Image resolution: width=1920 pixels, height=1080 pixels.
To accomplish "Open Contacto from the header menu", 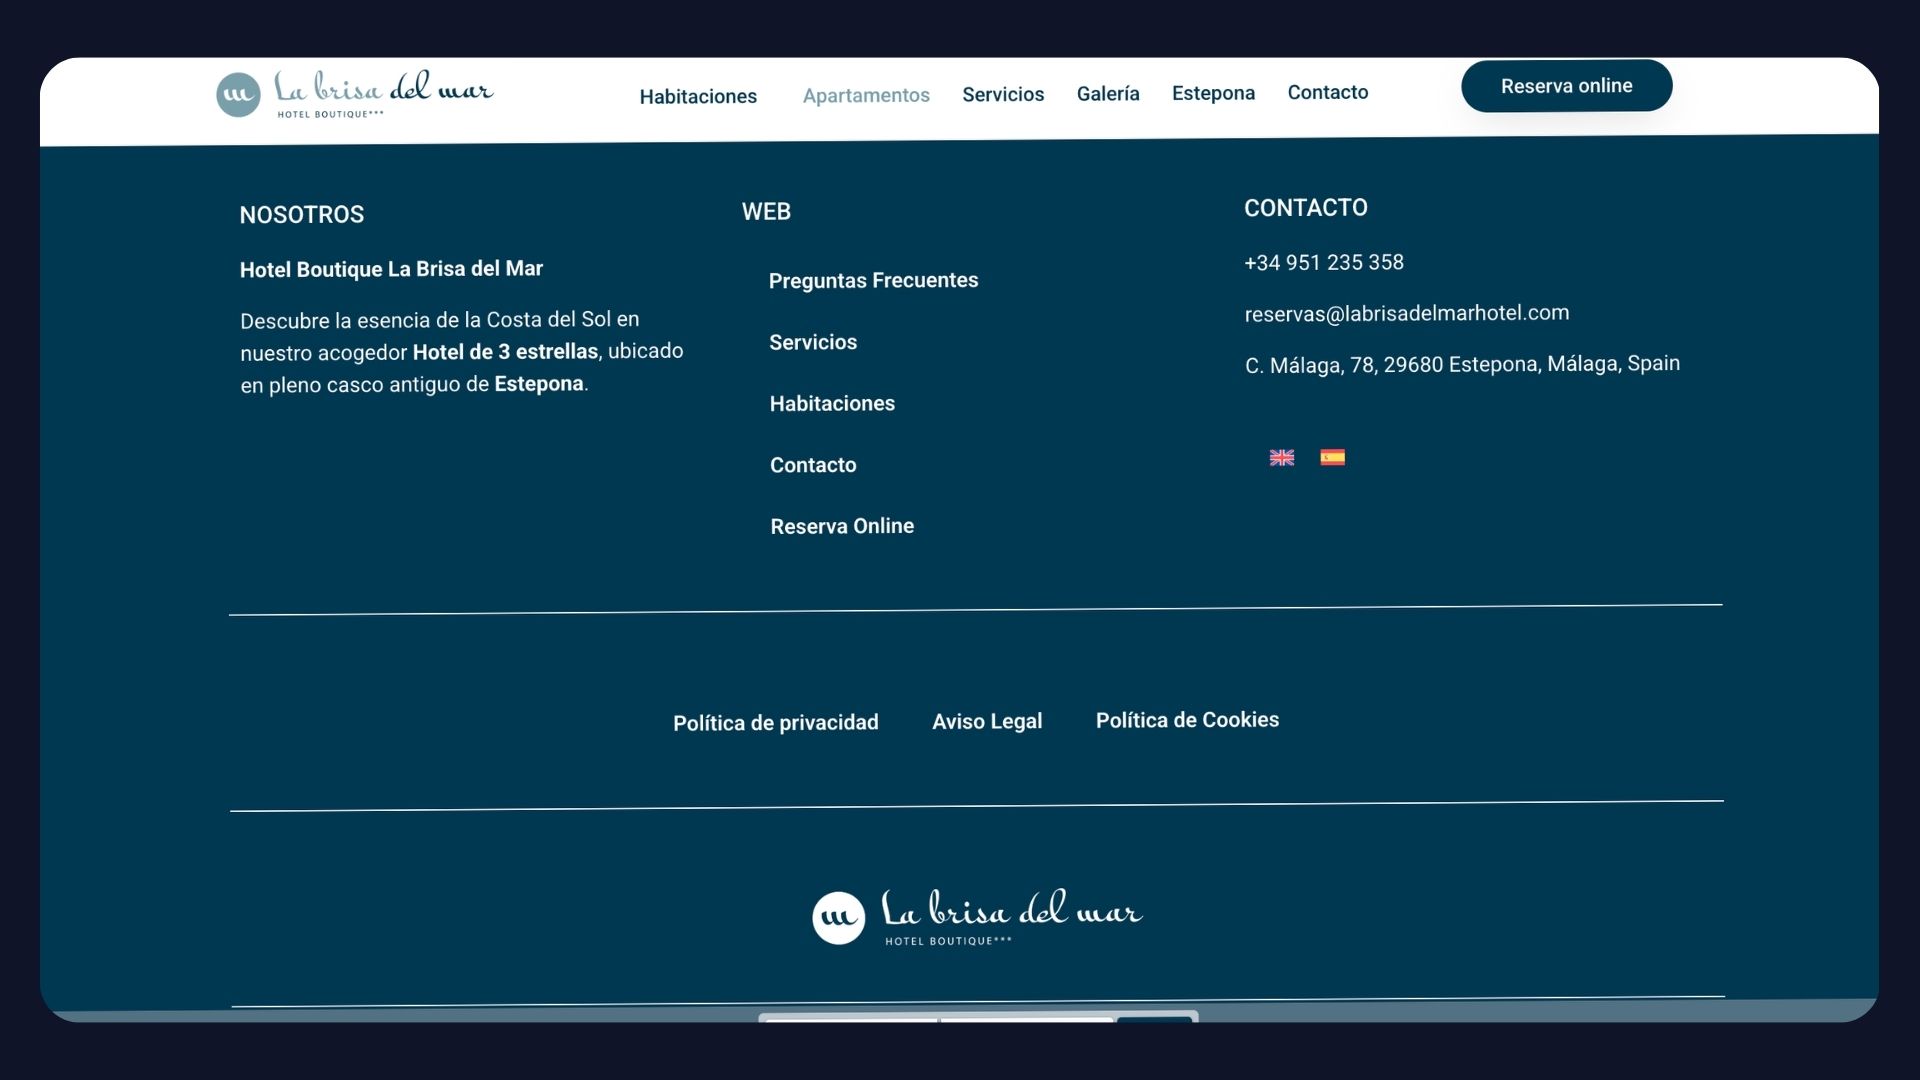I will [1328, 92].
